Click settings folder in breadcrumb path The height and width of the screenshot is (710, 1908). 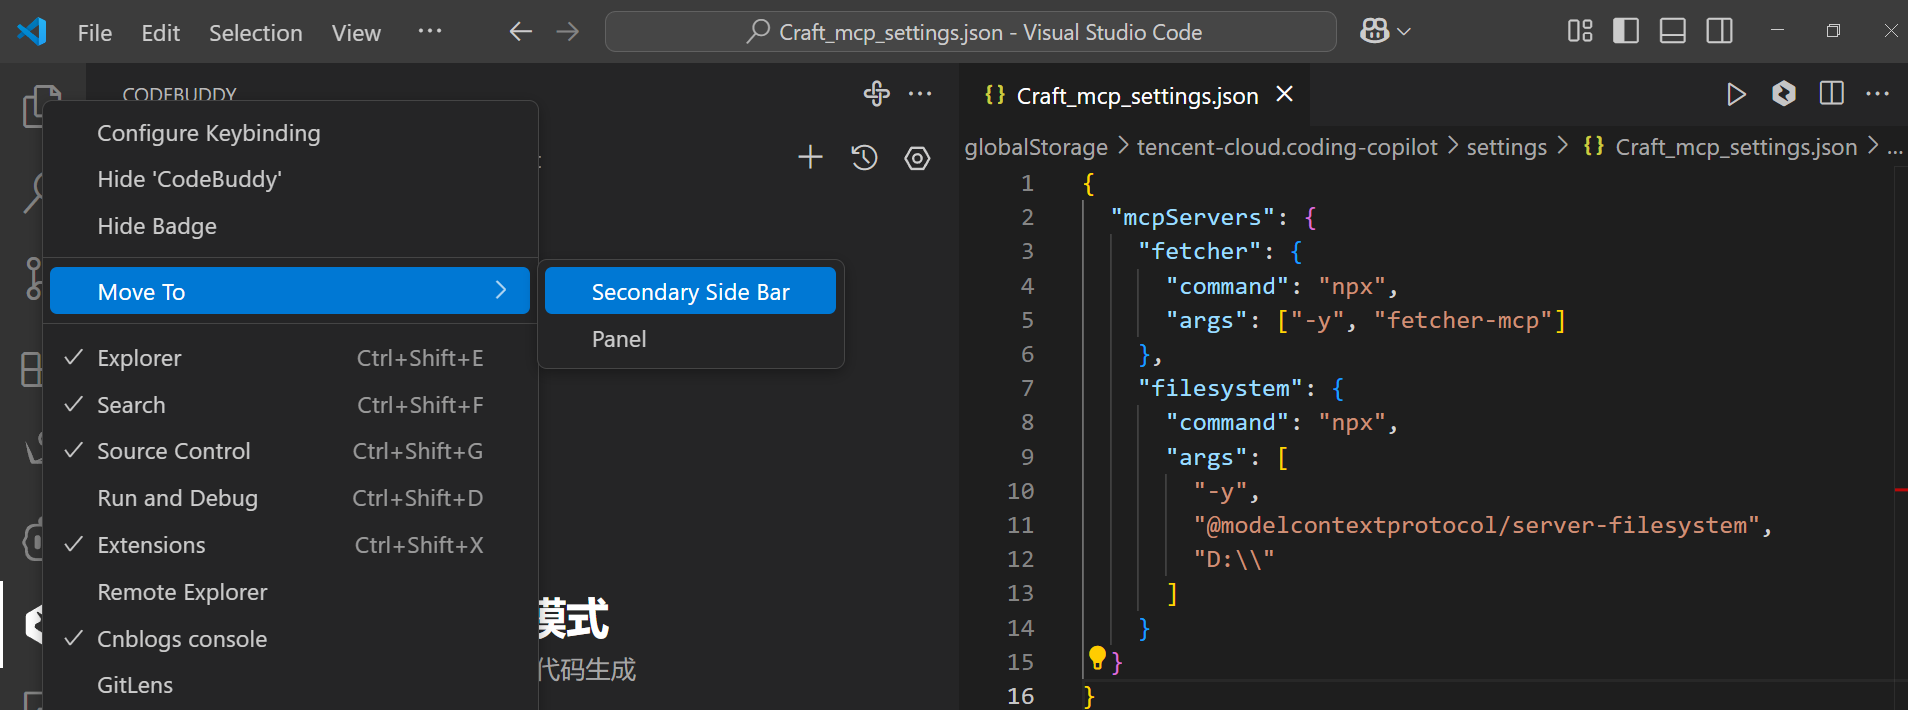(1506, 147)
